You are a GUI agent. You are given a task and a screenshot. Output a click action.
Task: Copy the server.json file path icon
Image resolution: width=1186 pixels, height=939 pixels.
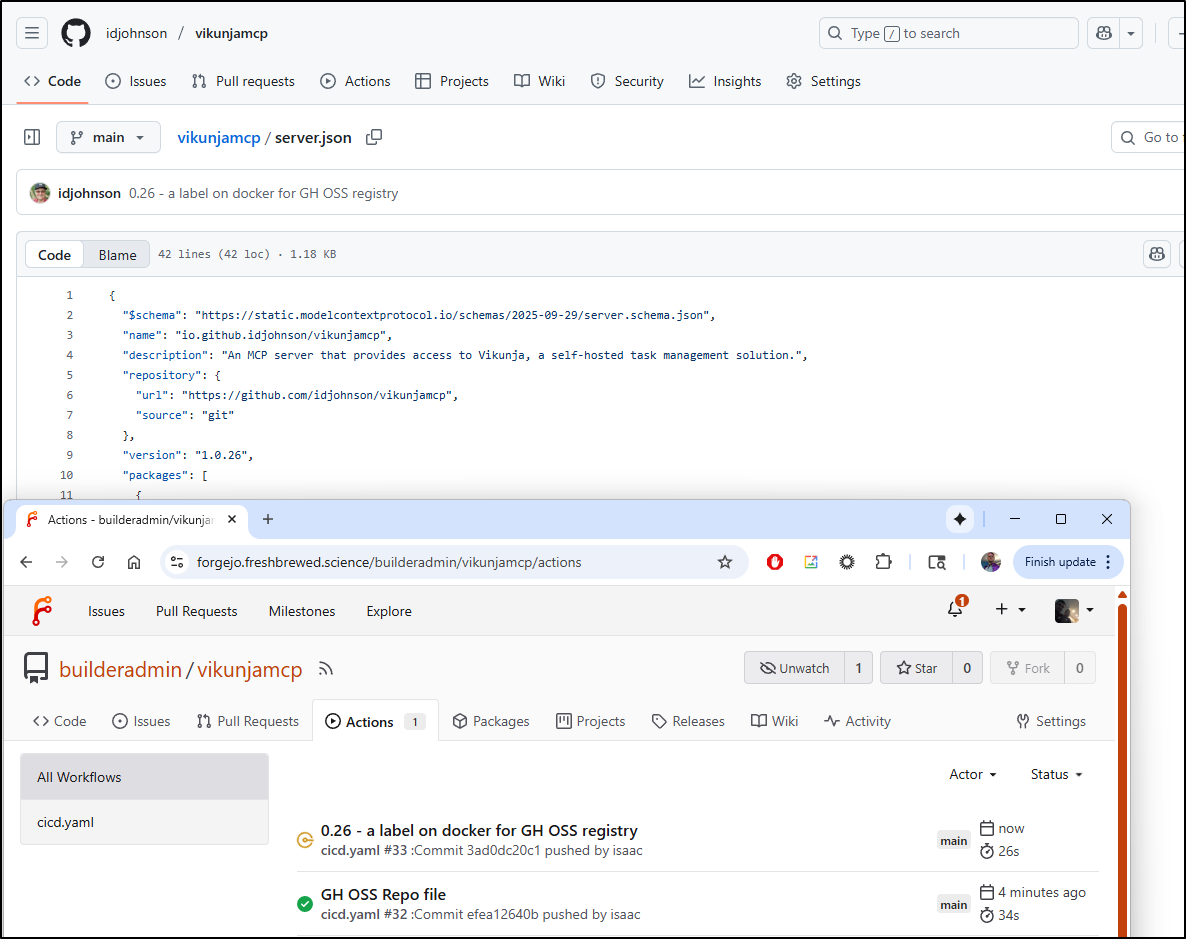[374, 137]
